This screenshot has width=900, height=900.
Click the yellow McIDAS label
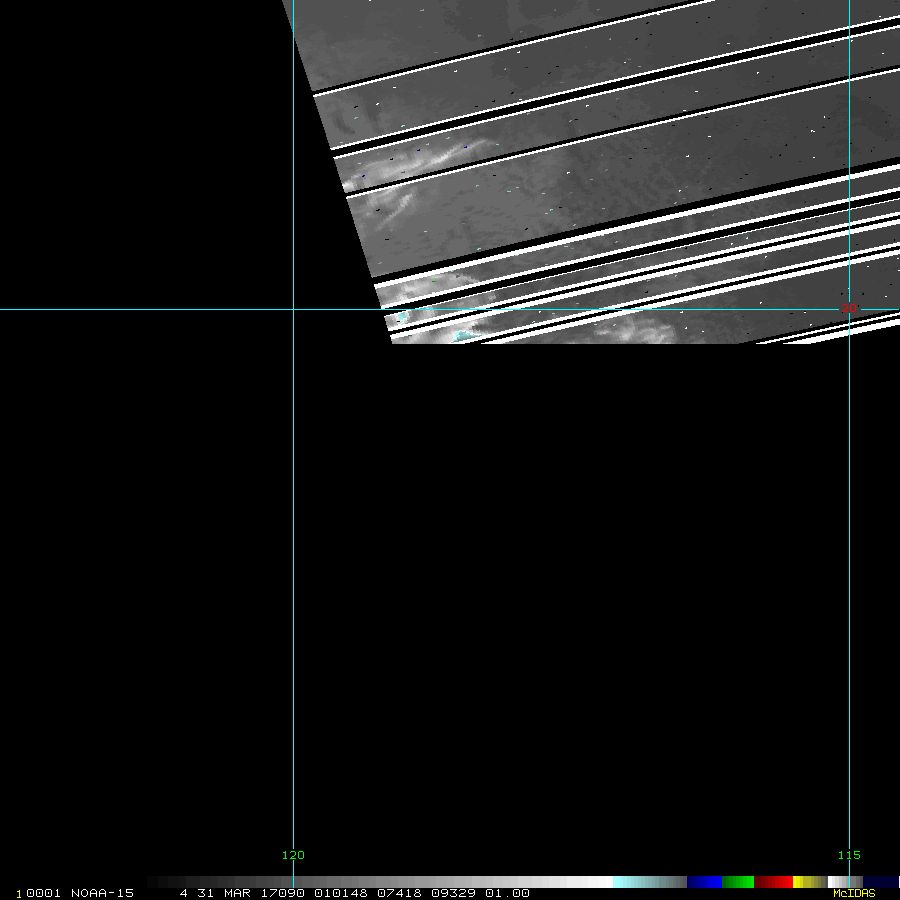853,893
